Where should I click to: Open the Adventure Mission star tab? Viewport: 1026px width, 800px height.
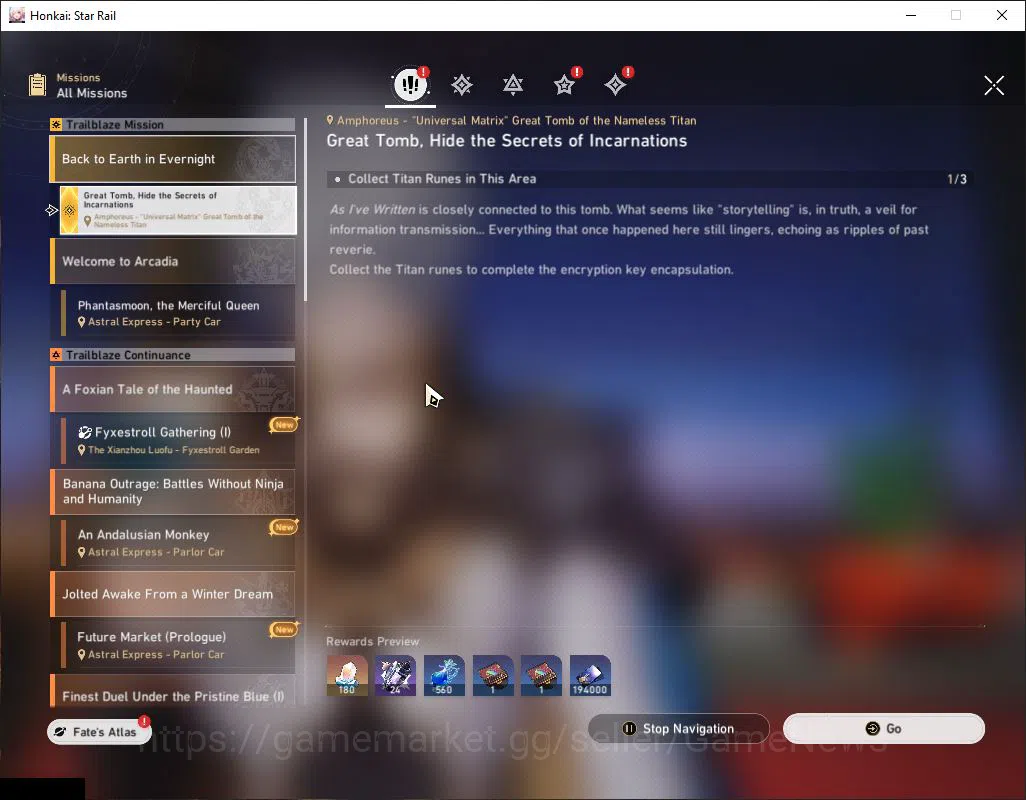[564, 84]
